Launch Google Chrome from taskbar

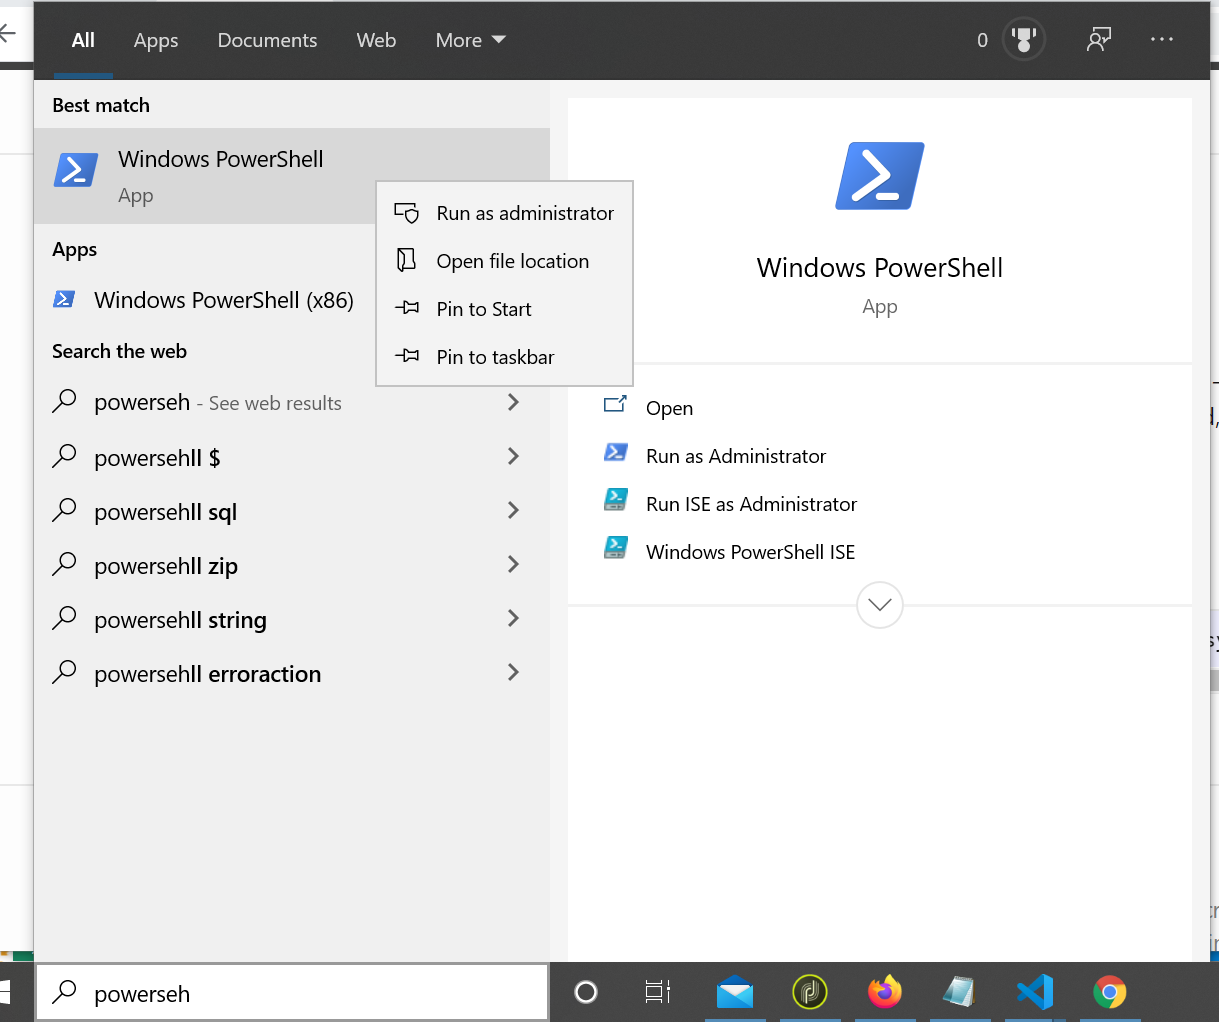tap(1109, 992)
